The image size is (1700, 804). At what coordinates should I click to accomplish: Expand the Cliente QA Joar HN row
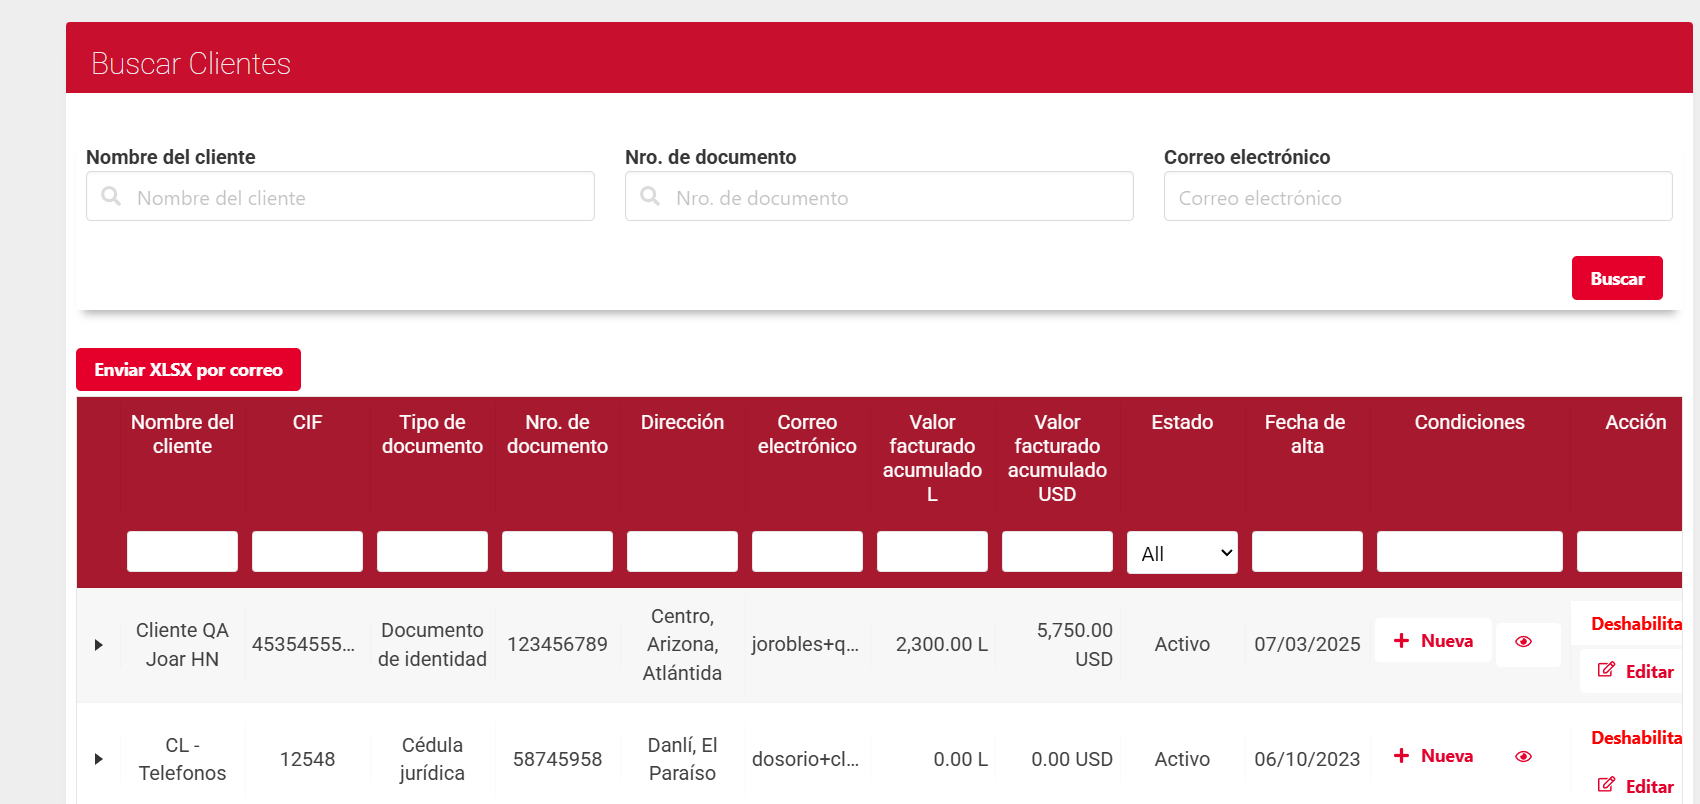[x=98, y=645]
